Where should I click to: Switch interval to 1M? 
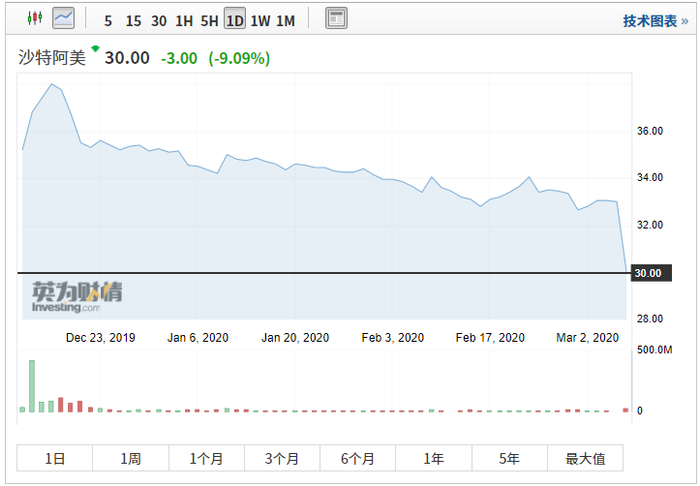(285, 20)
